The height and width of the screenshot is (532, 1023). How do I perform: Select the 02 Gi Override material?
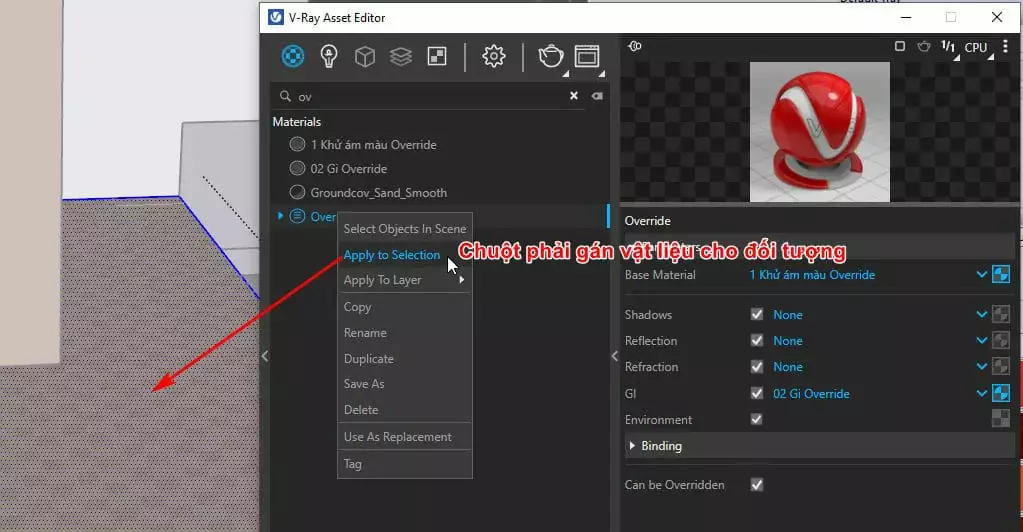coord(348,169)
